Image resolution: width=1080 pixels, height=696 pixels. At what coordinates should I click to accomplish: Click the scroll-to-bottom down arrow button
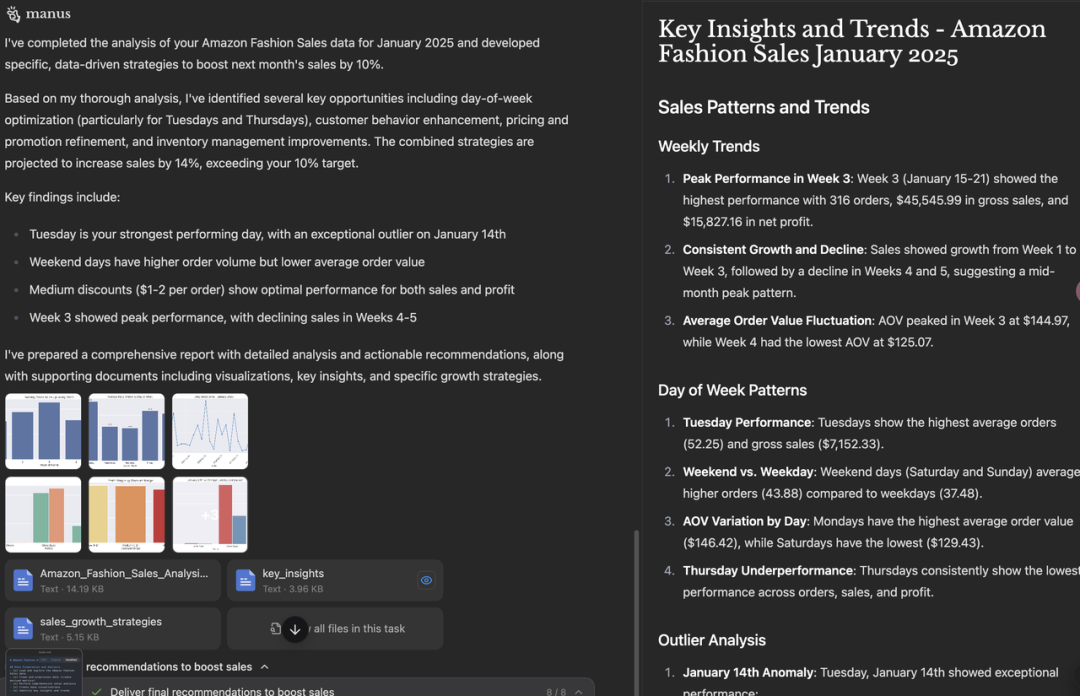click(294, 629)
